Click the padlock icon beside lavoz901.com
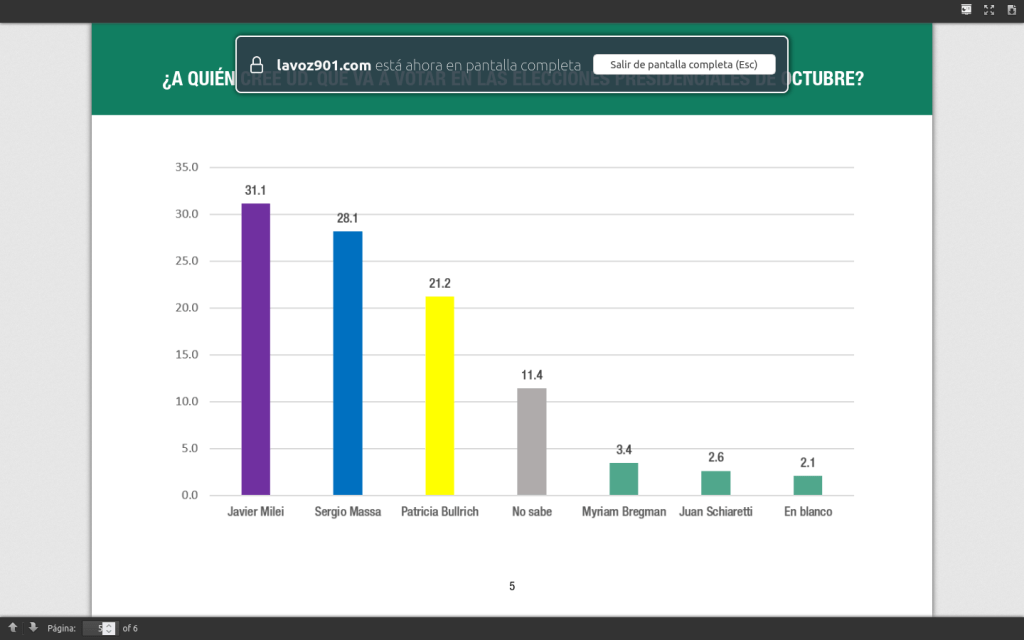 (x=256, y=64)
